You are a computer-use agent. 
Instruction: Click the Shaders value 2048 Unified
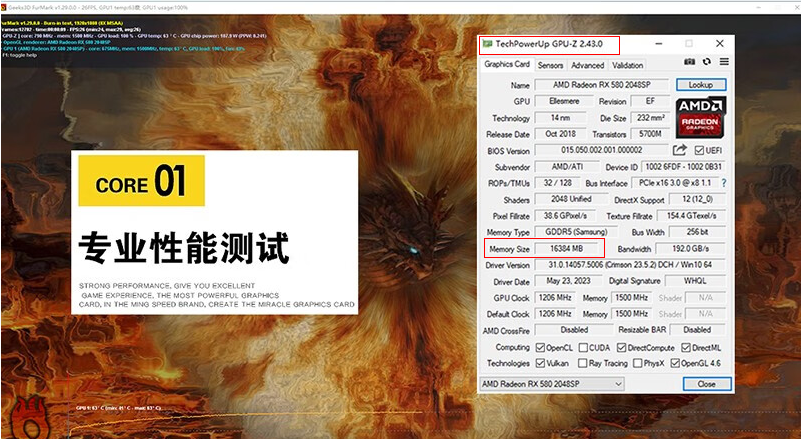point(571,199)
